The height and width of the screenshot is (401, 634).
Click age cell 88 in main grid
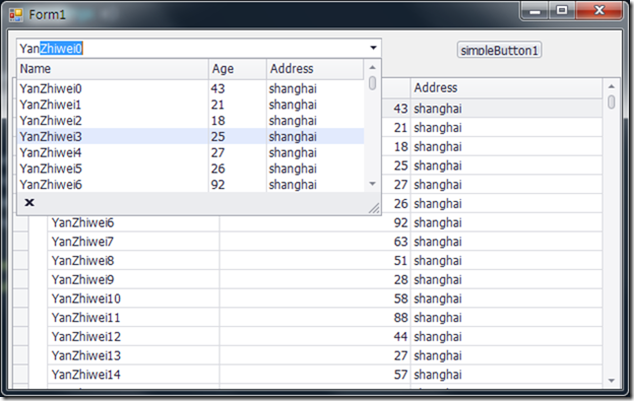(315, 318)
